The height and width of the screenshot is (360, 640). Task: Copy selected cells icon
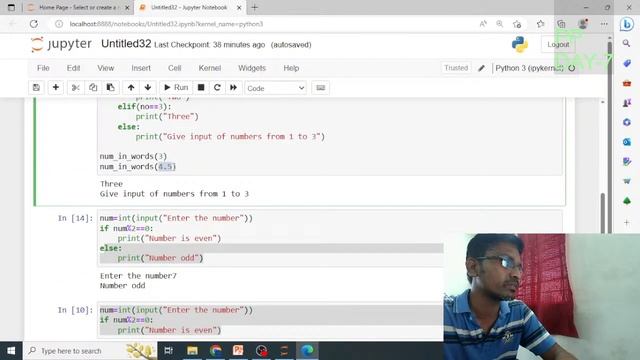click(x=93, y=88)
